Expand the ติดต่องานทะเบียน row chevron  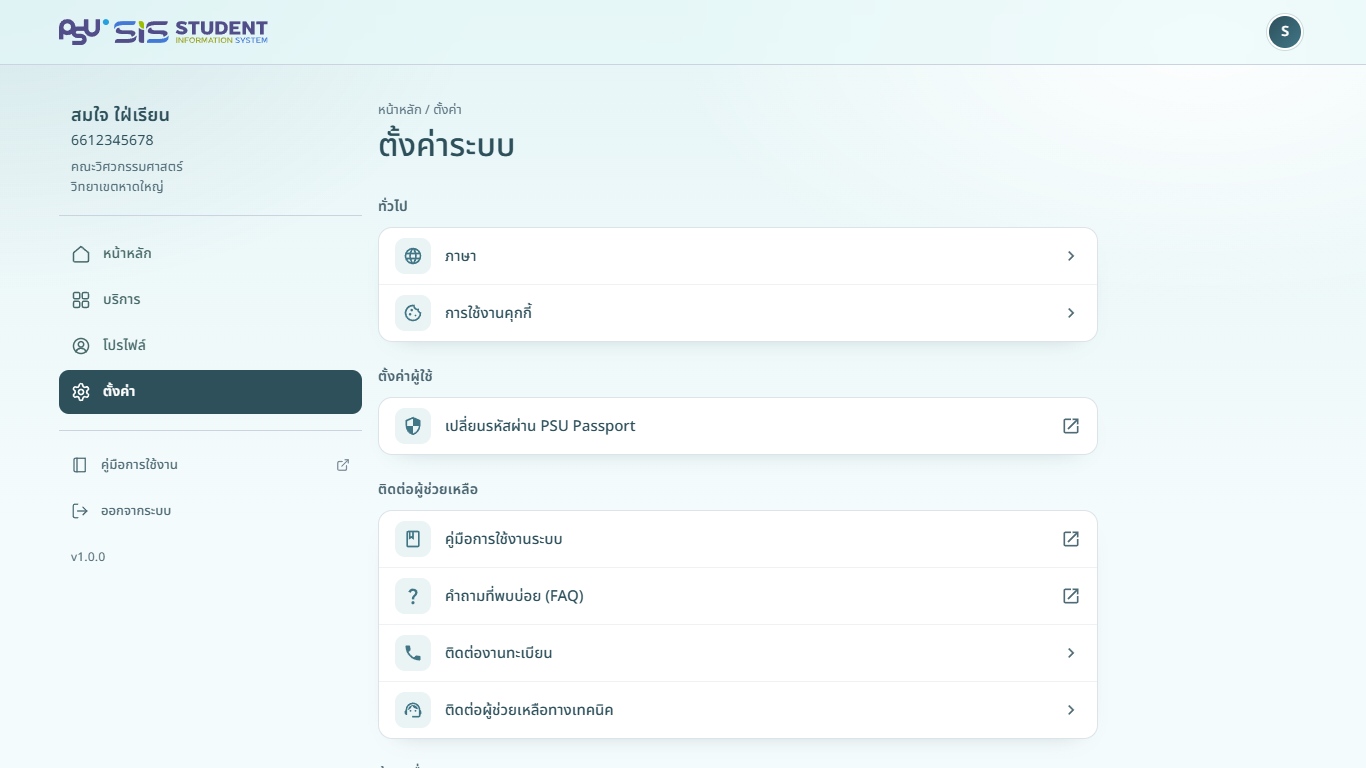tap(1071, 653)
